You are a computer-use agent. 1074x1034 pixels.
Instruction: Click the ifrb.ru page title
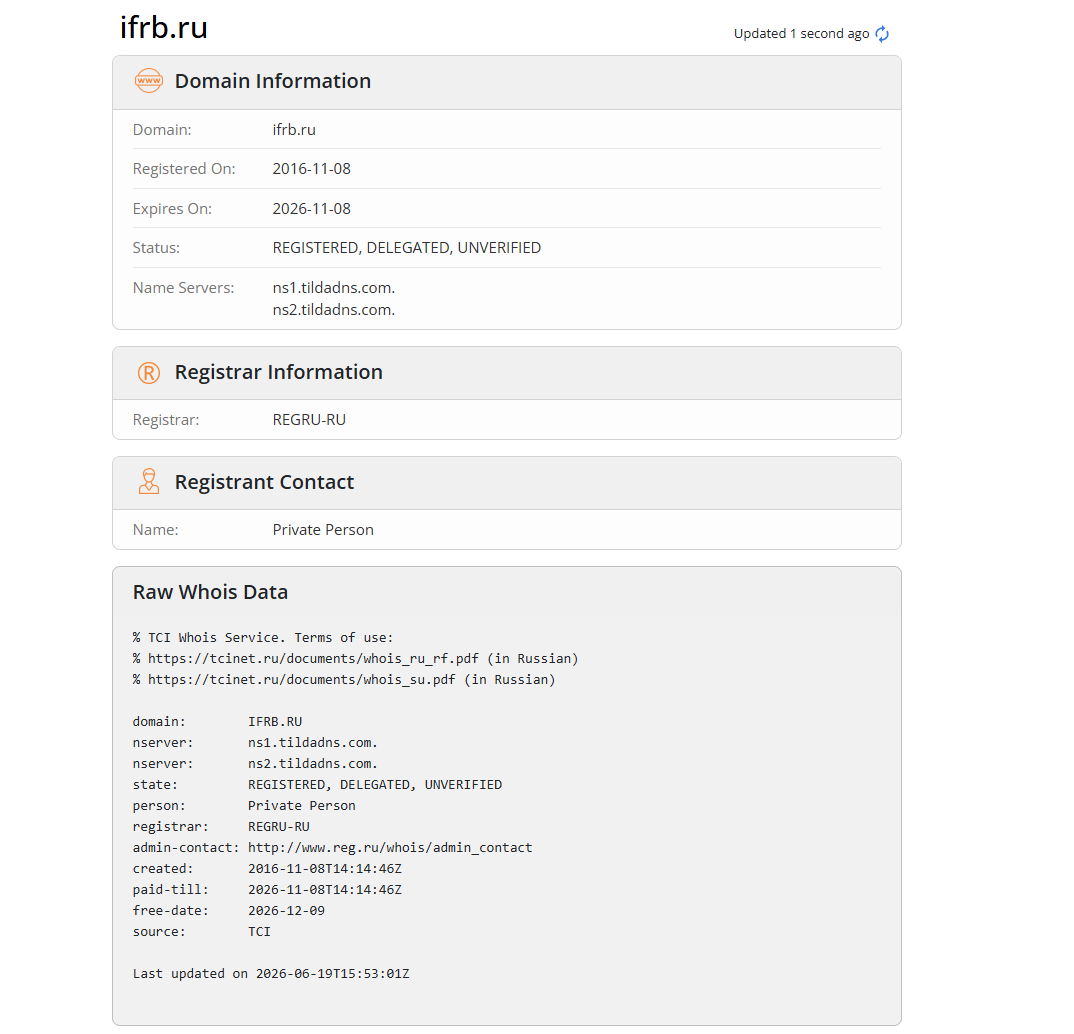point(164,27)
